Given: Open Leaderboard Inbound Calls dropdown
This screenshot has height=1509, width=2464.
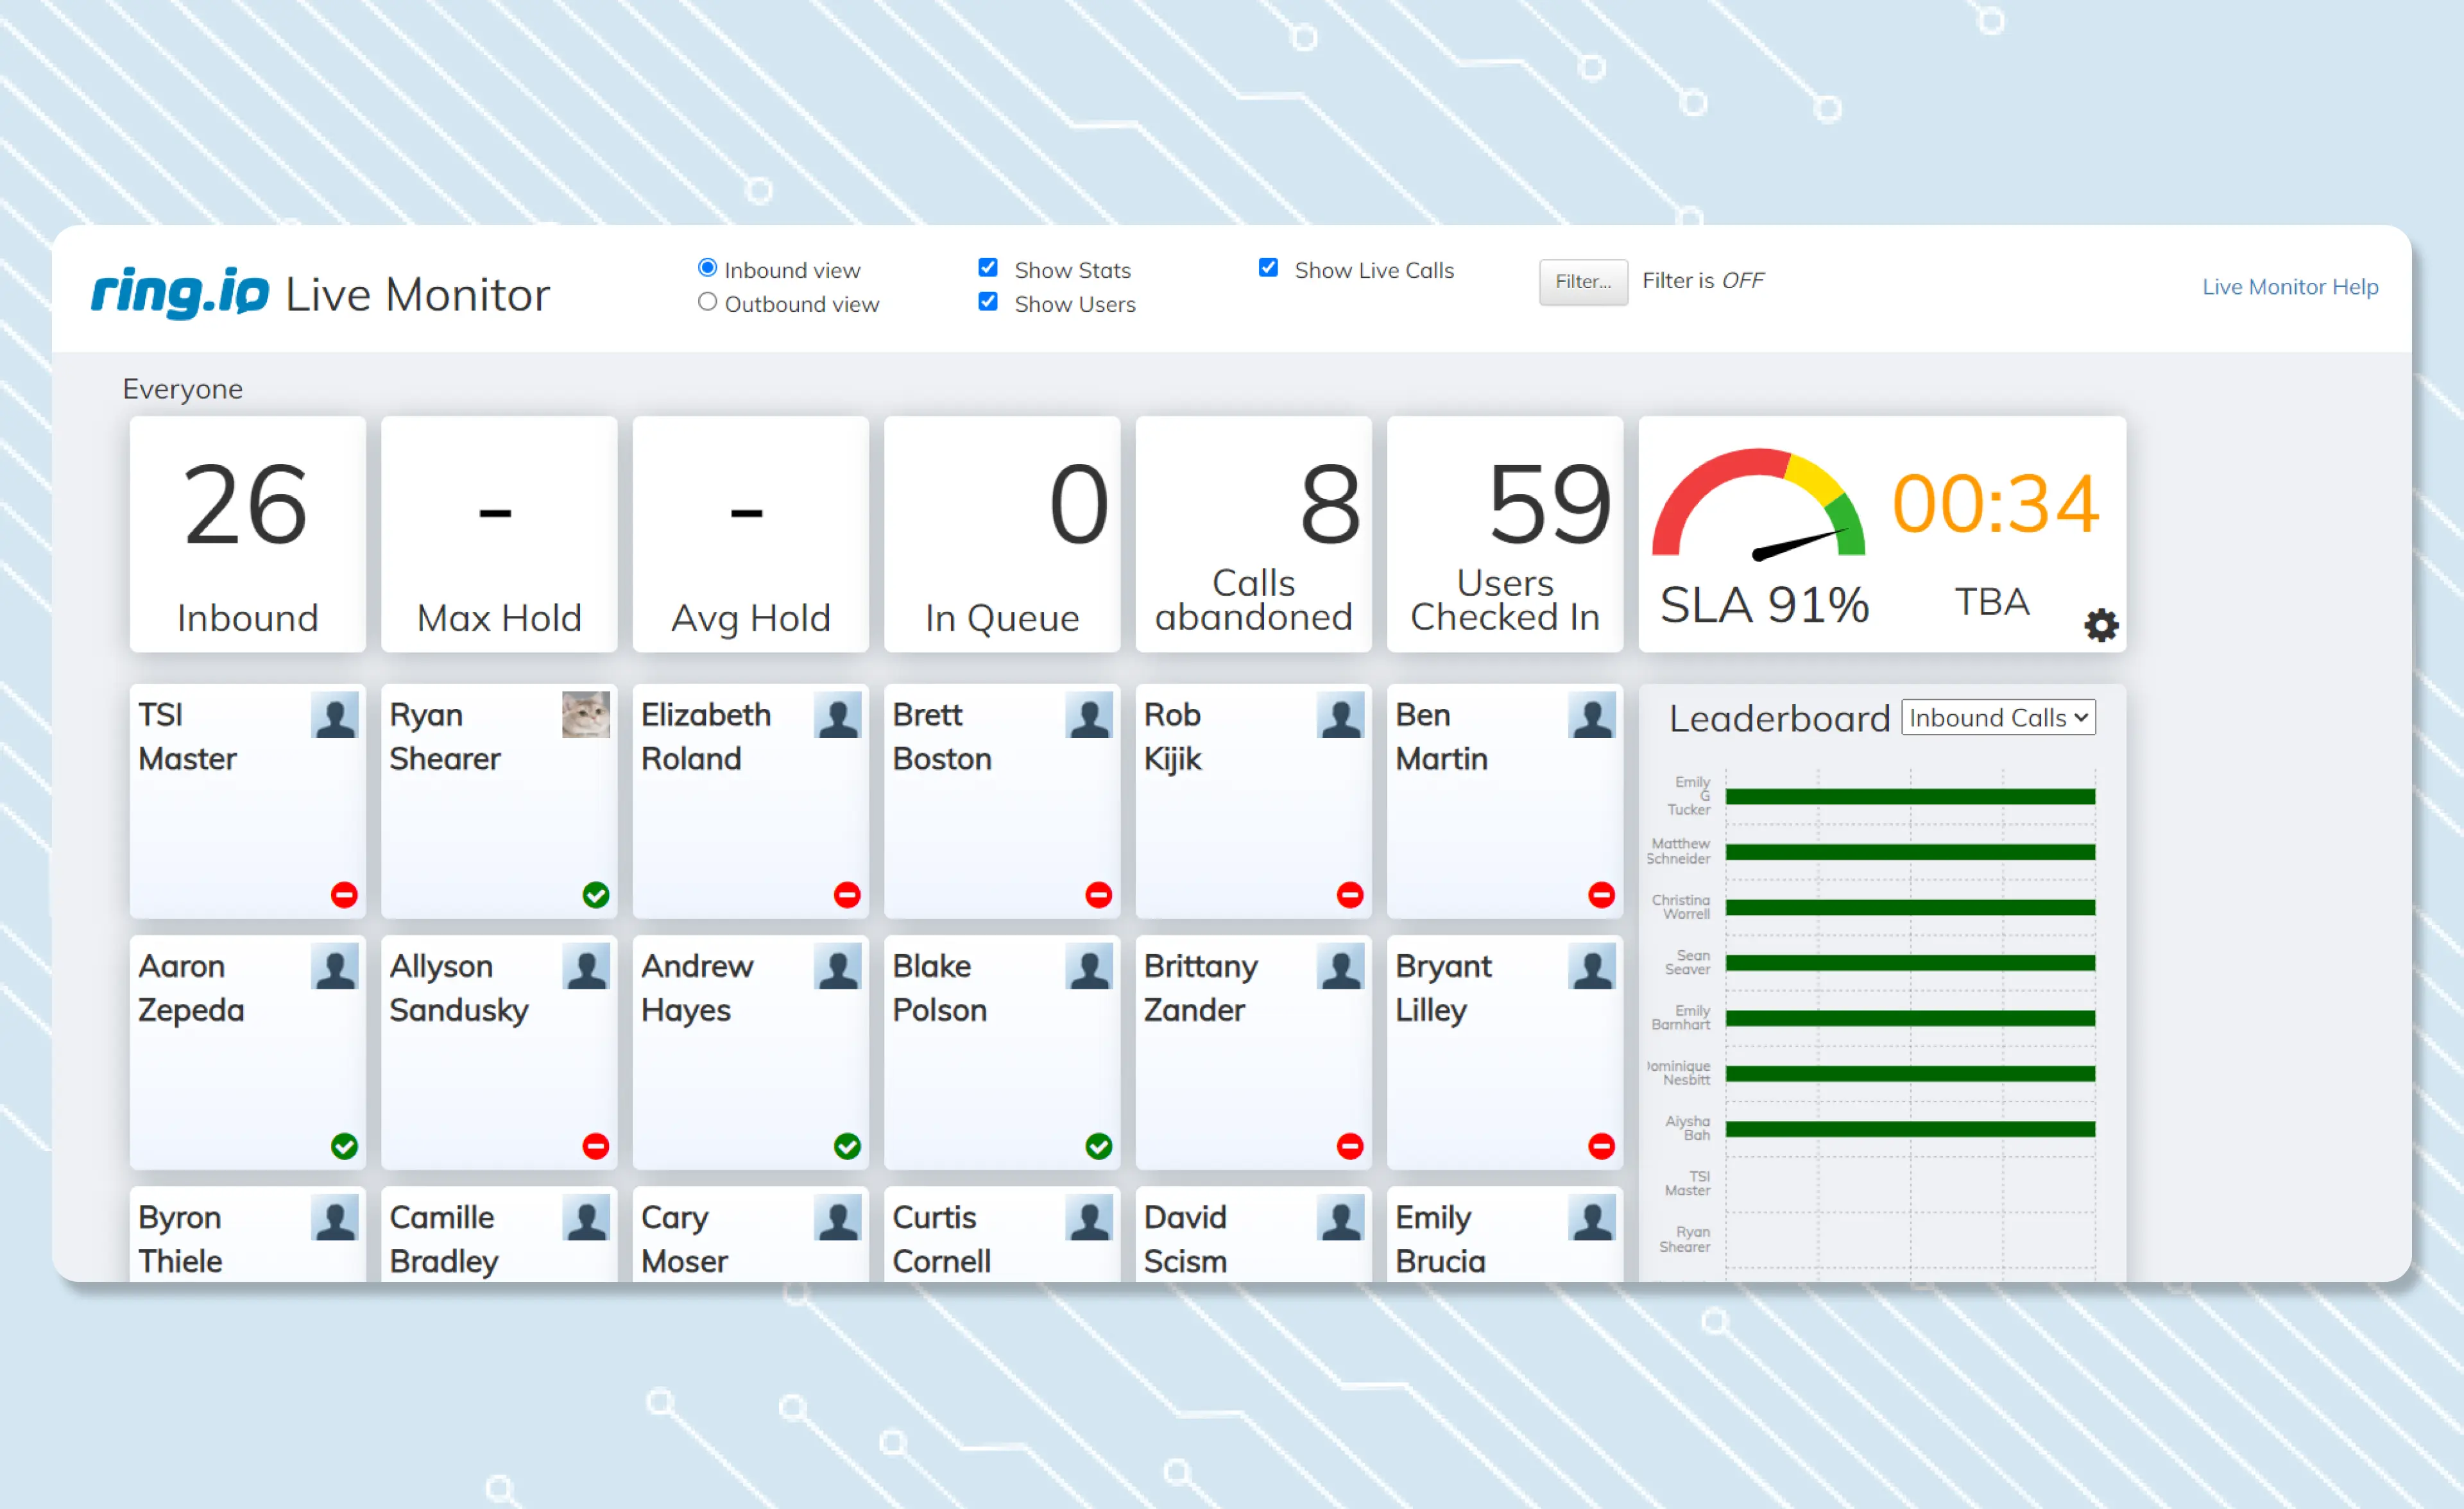Looking at the screenshot, I should [x=1998, y=717].
